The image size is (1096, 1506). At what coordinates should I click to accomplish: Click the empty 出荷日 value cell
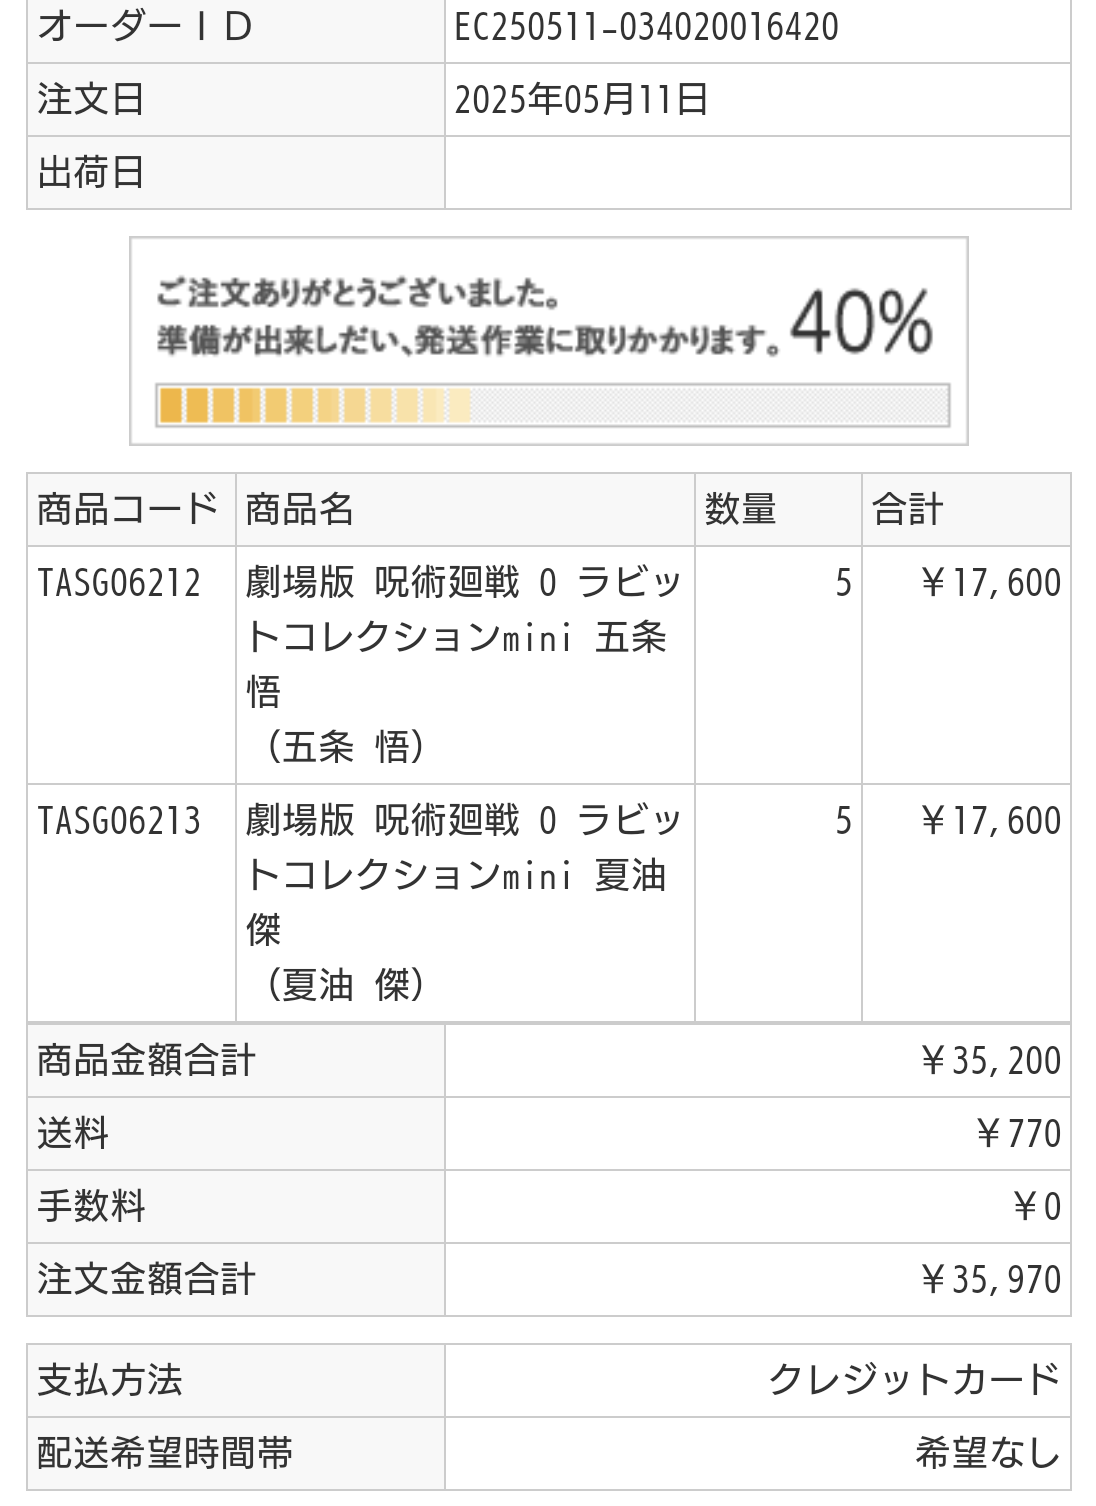pos(757,173)
